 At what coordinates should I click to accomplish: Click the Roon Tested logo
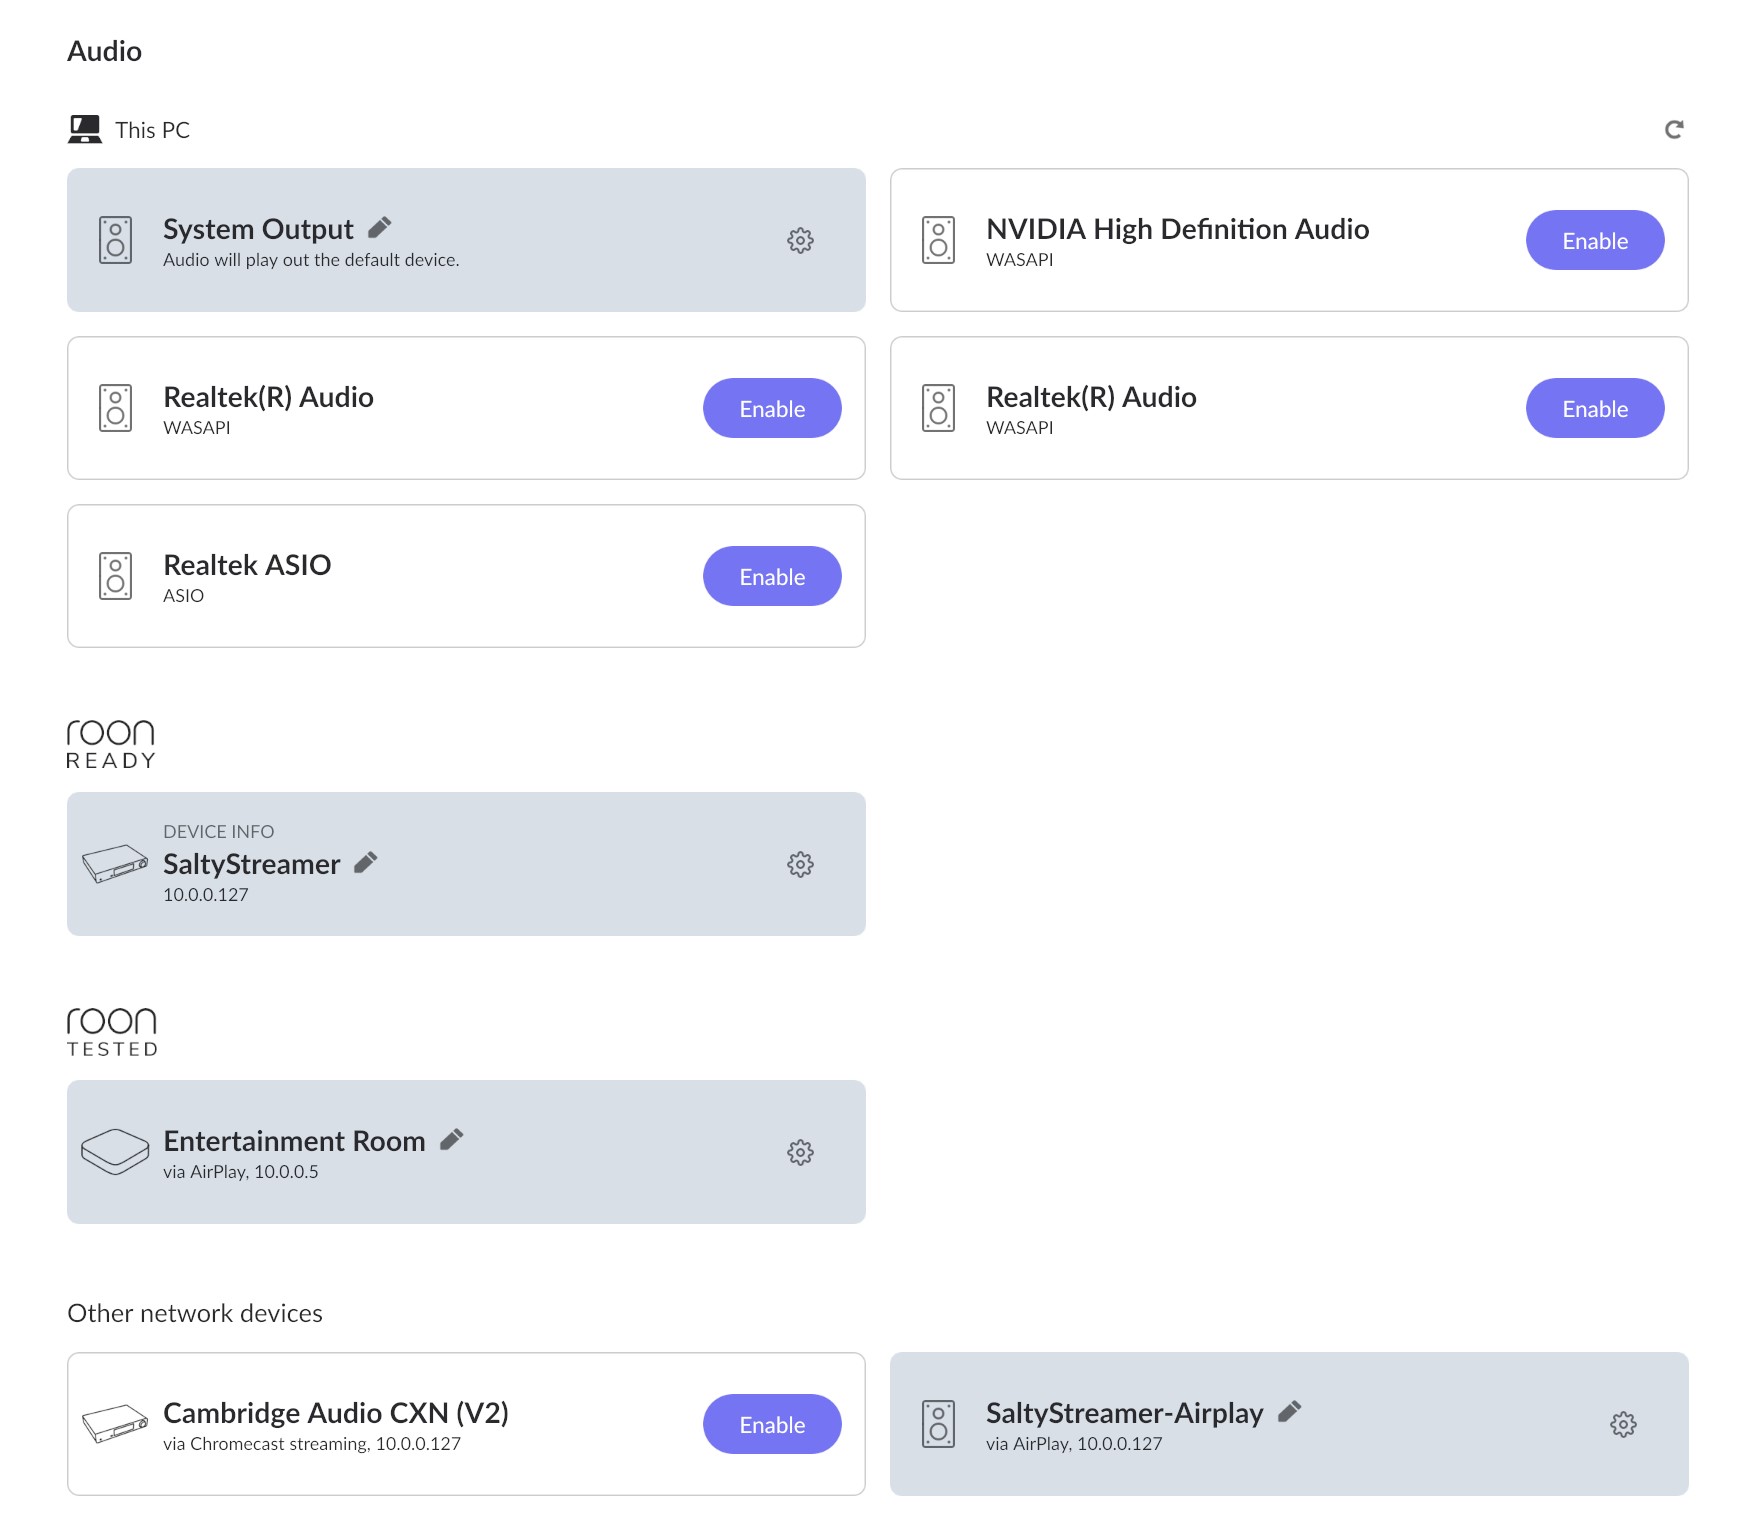click(112, 1032)
